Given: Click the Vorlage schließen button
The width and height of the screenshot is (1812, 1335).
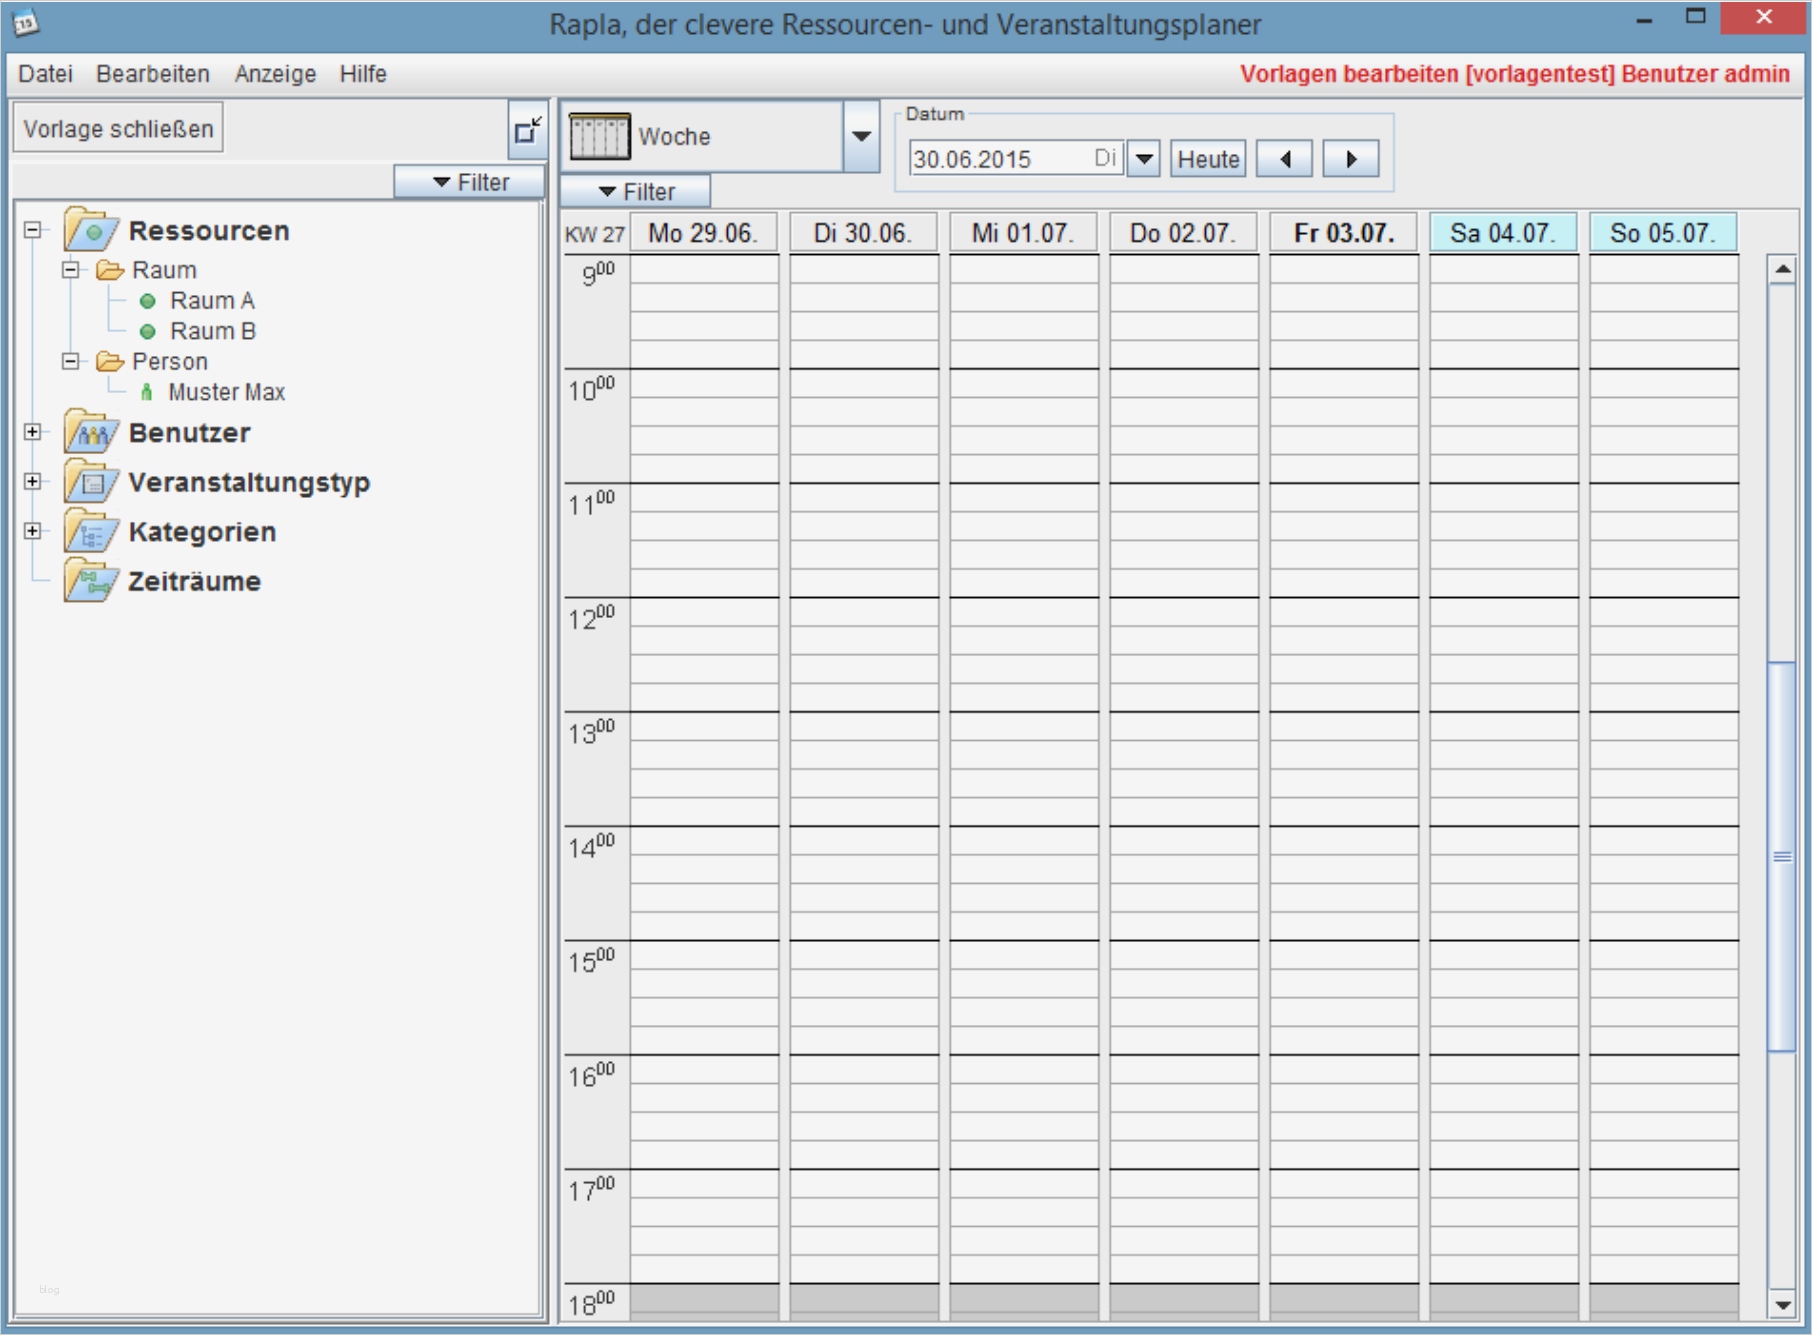Looking at the screenshot, I should coord(118,129).
